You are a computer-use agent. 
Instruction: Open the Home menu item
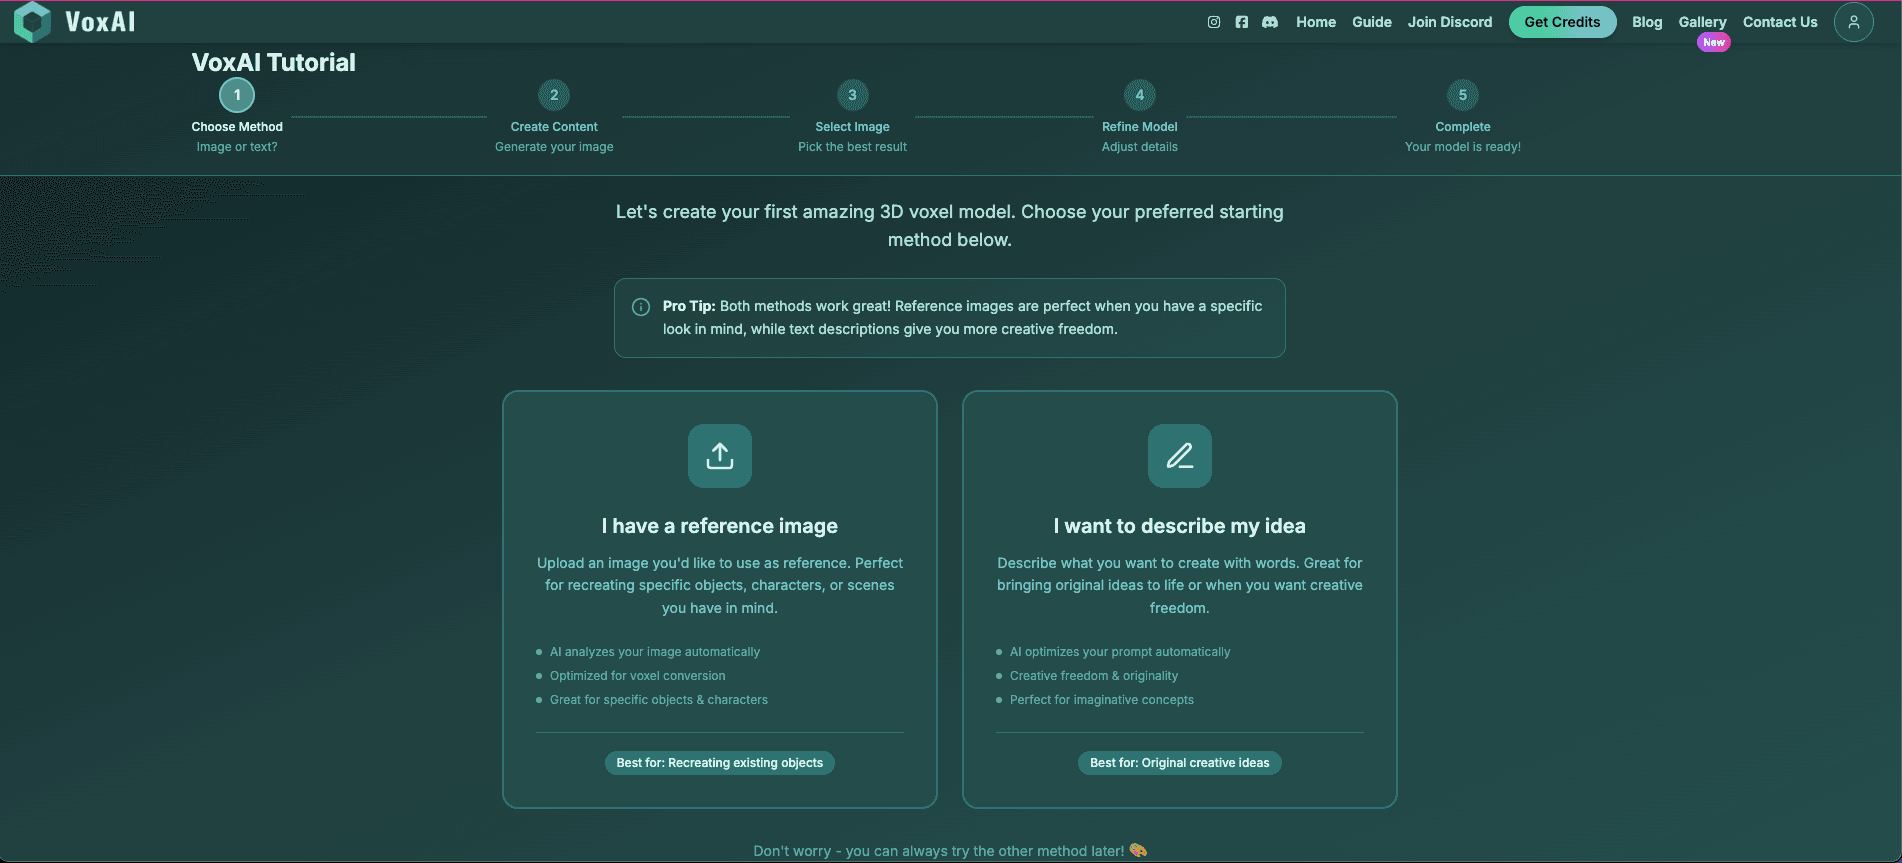point(1315,22)
